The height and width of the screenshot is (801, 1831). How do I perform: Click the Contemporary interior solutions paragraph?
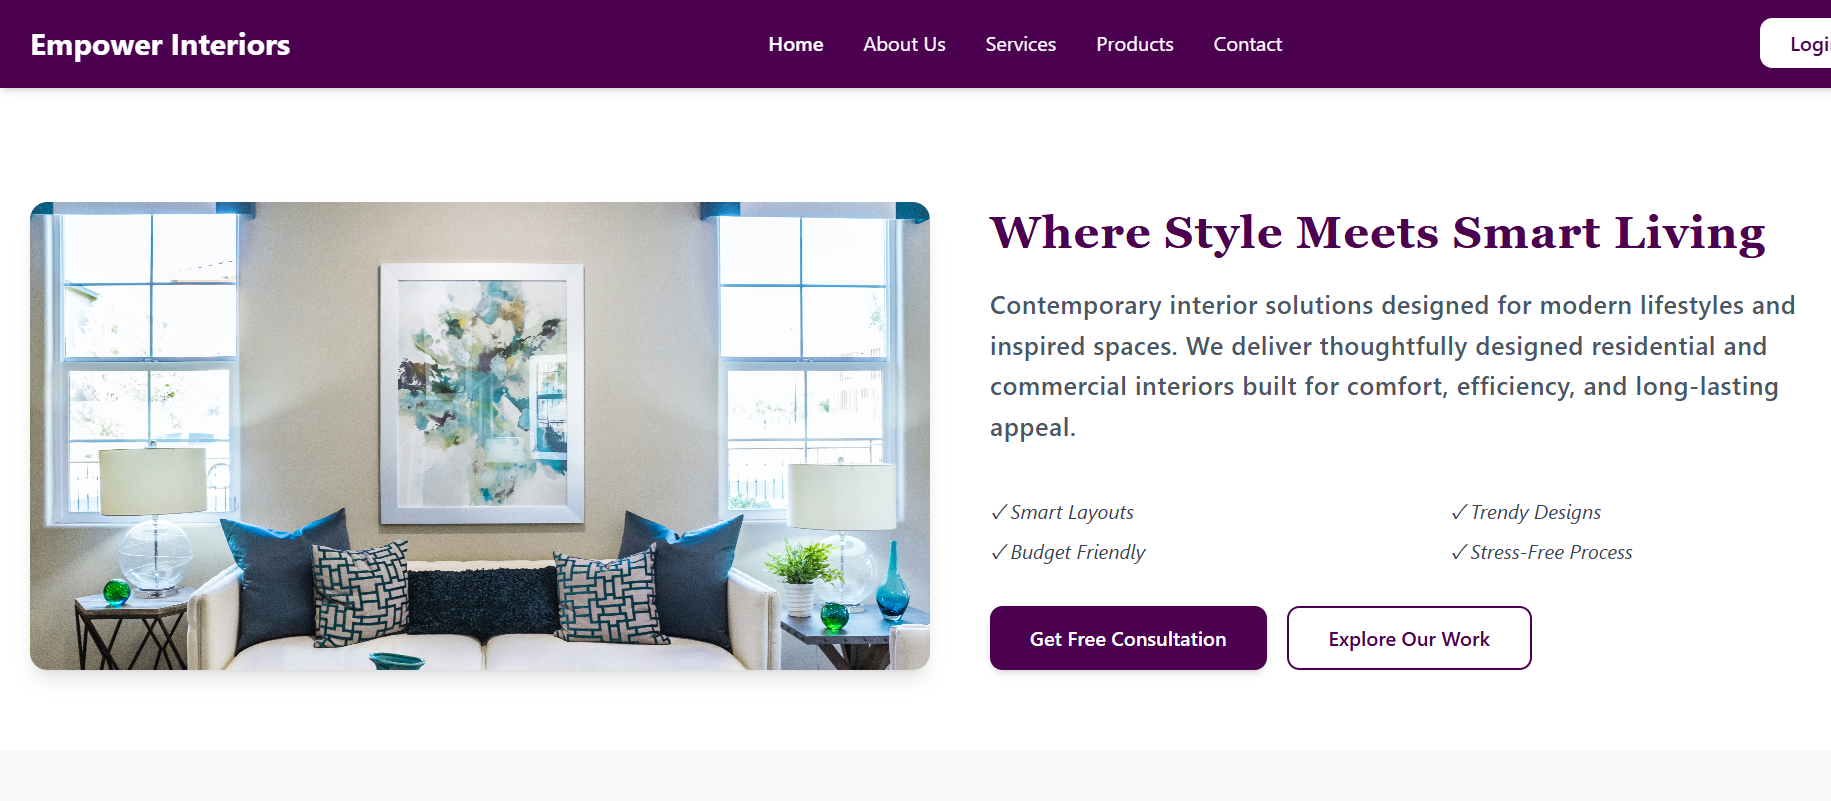click(1393, 366)
